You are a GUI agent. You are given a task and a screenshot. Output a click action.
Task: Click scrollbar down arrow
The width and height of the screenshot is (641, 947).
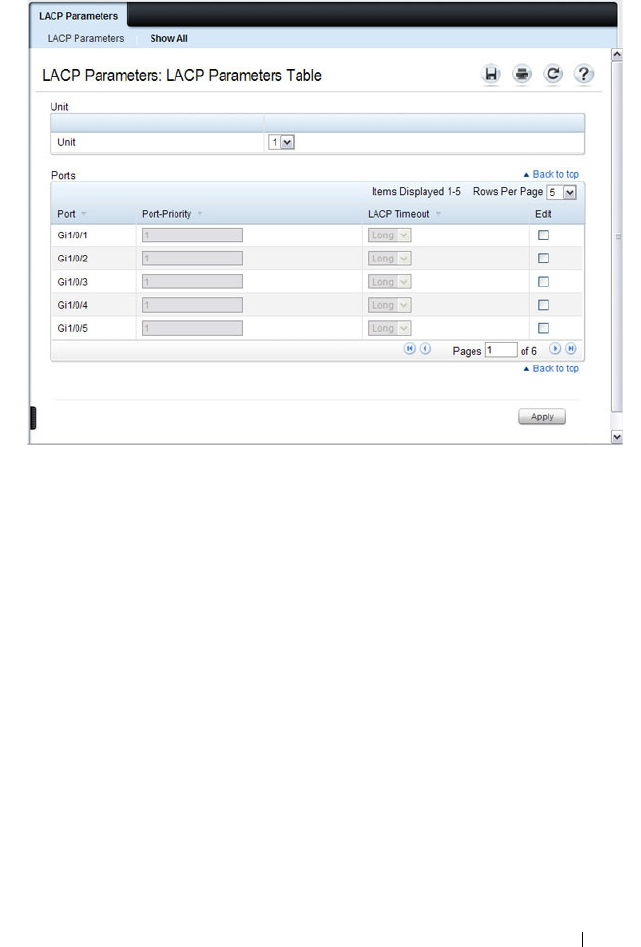pyautogui.click(x=617, y=437)
